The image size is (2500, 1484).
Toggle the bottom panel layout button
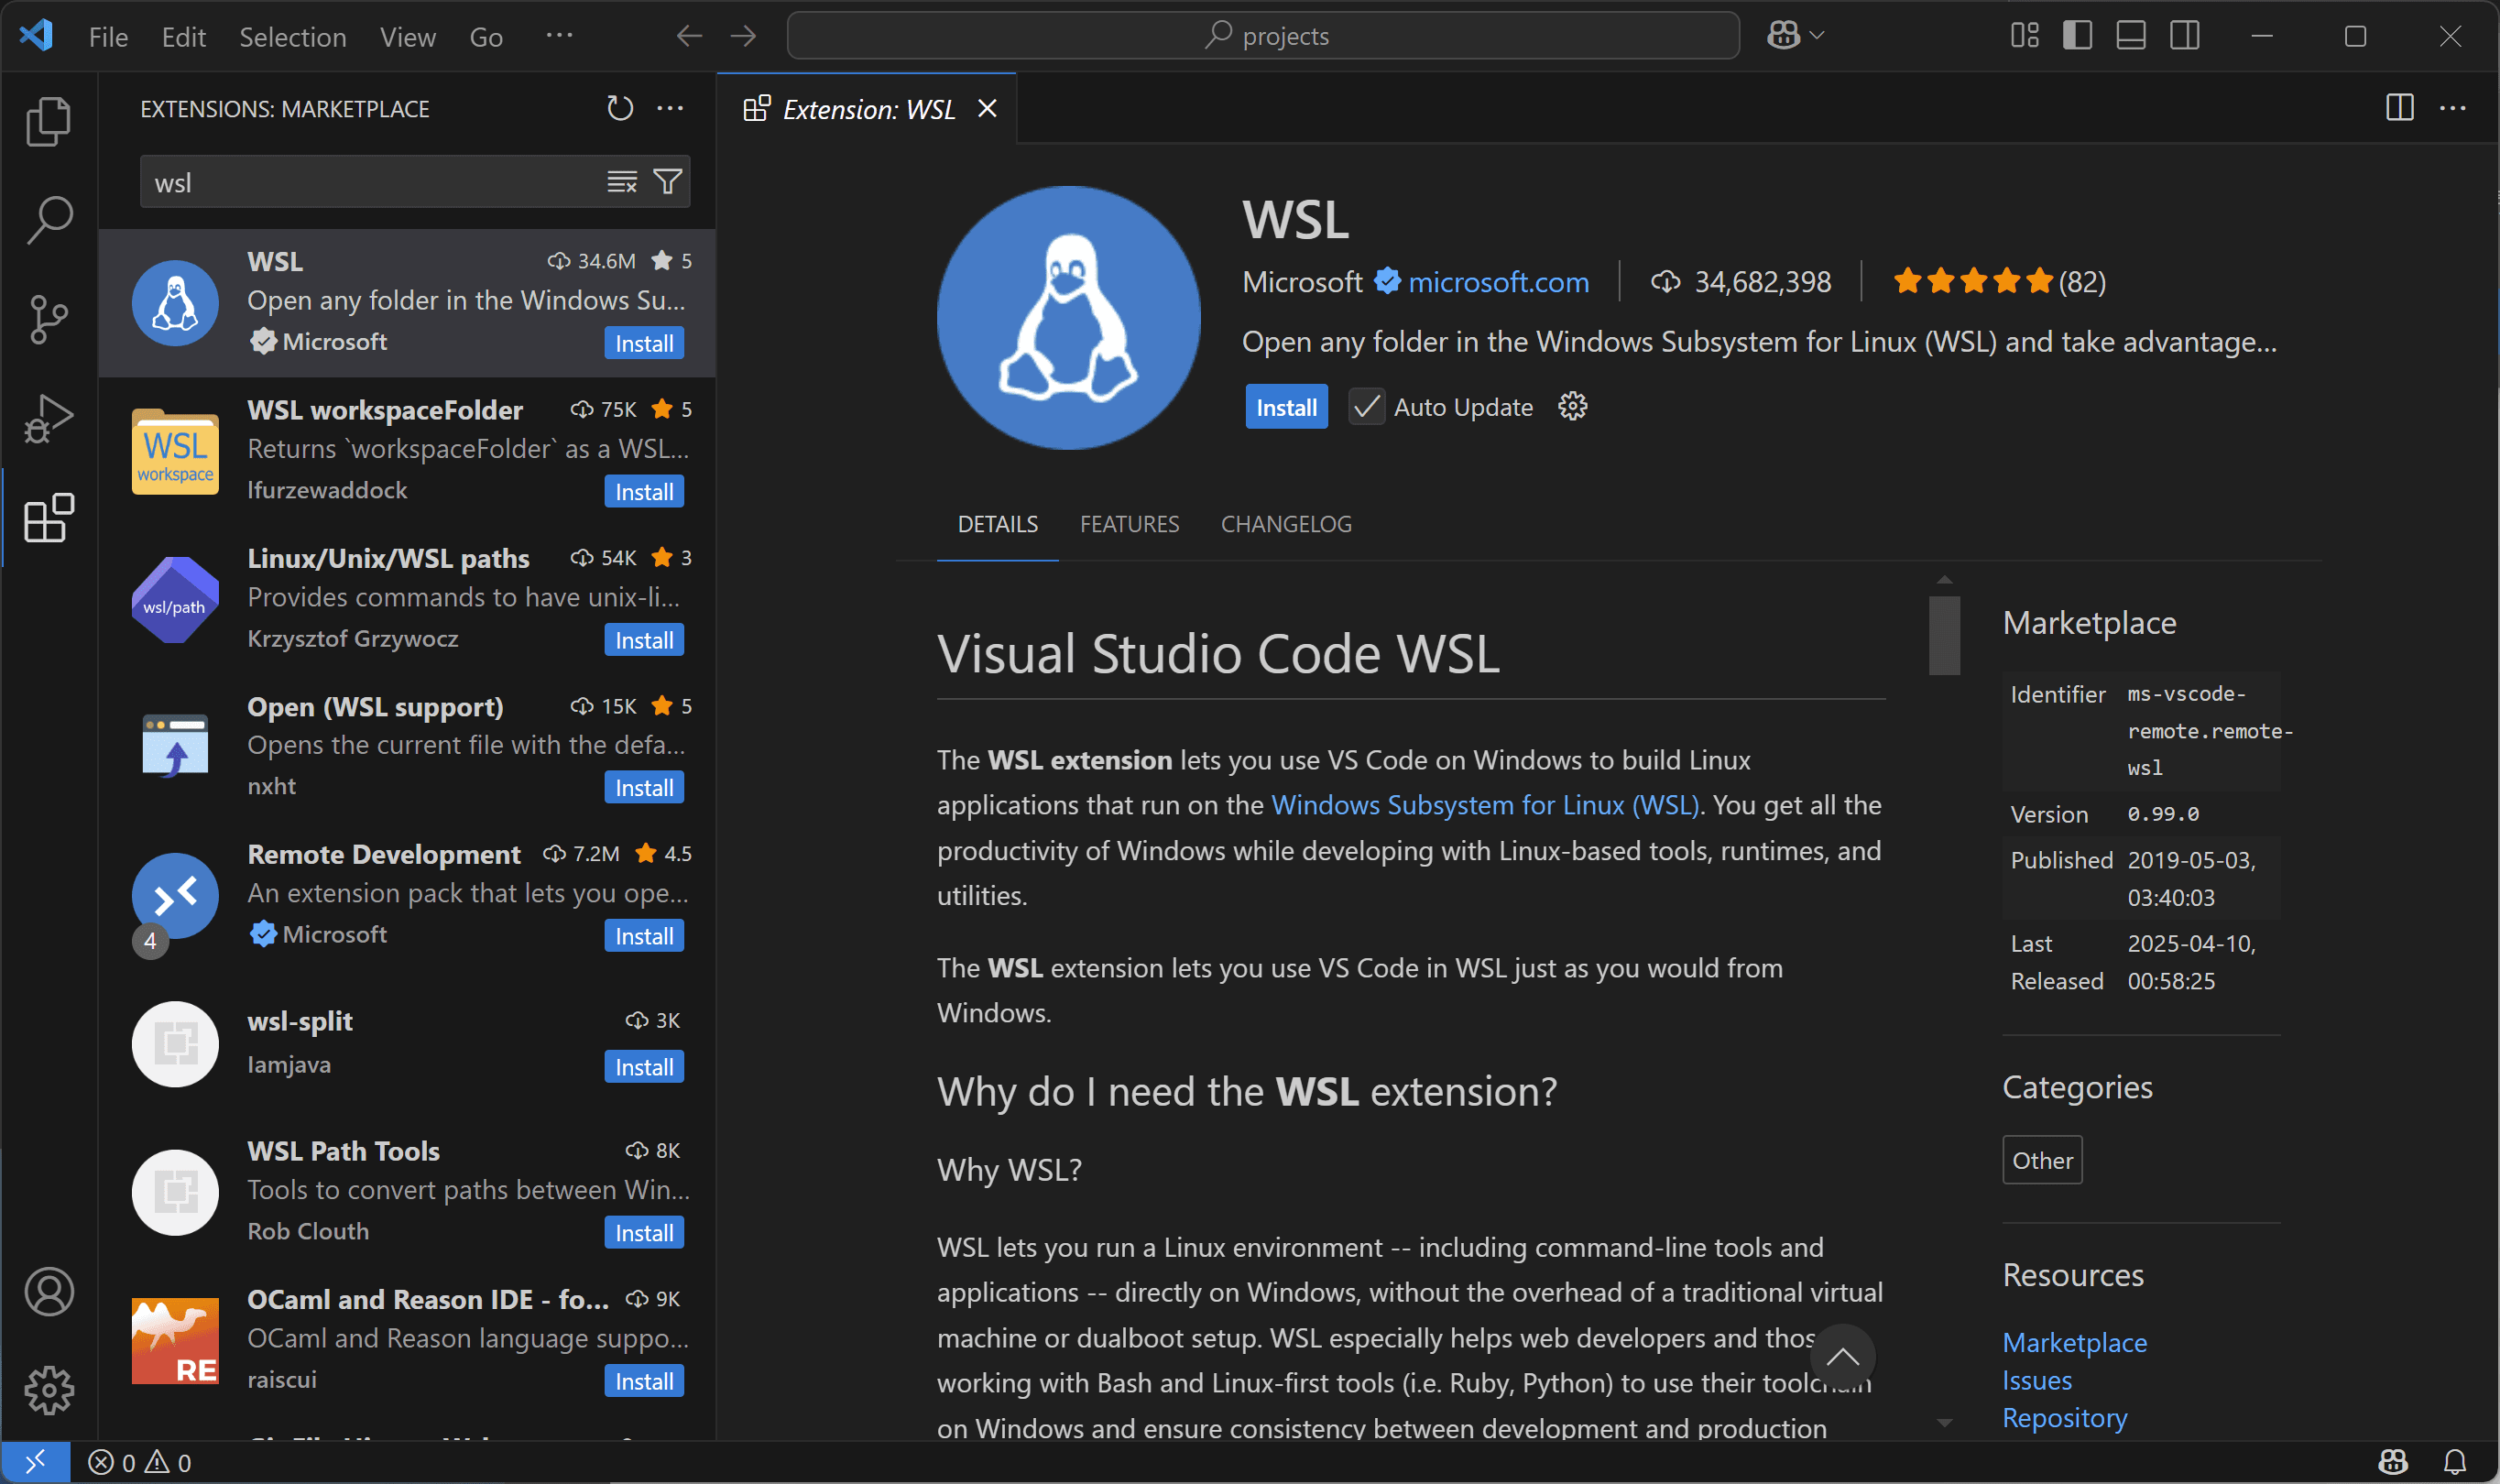tap(2130, 36)
